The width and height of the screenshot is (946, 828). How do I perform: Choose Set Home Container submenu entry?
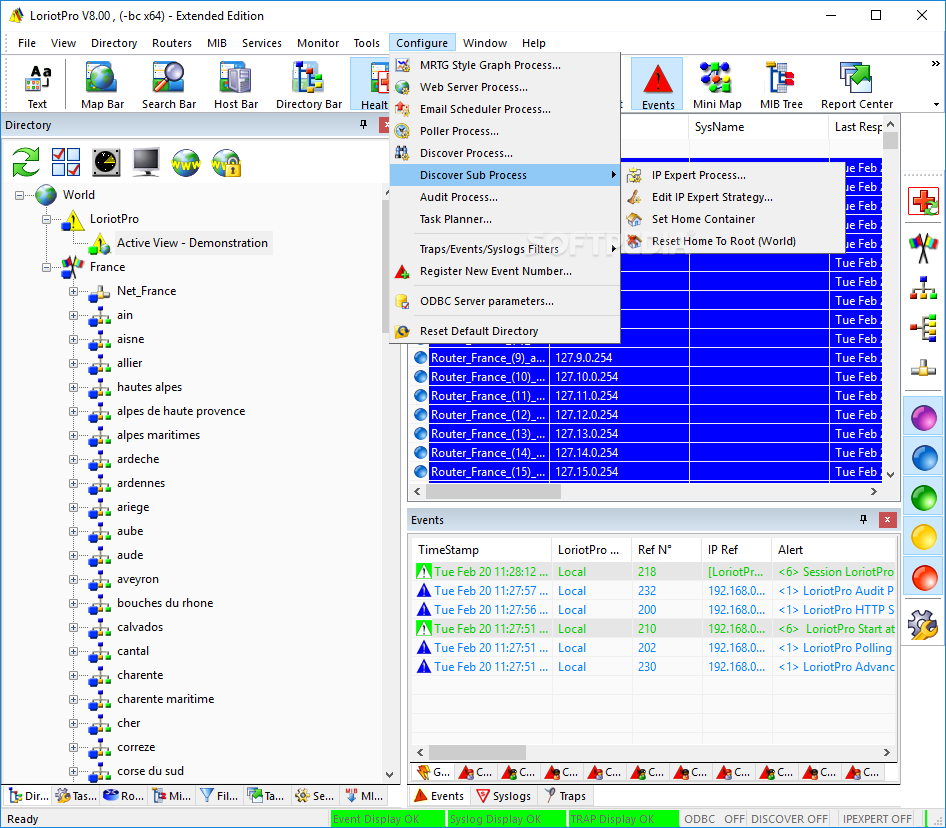pyautogui.click(x=732, y=219)
